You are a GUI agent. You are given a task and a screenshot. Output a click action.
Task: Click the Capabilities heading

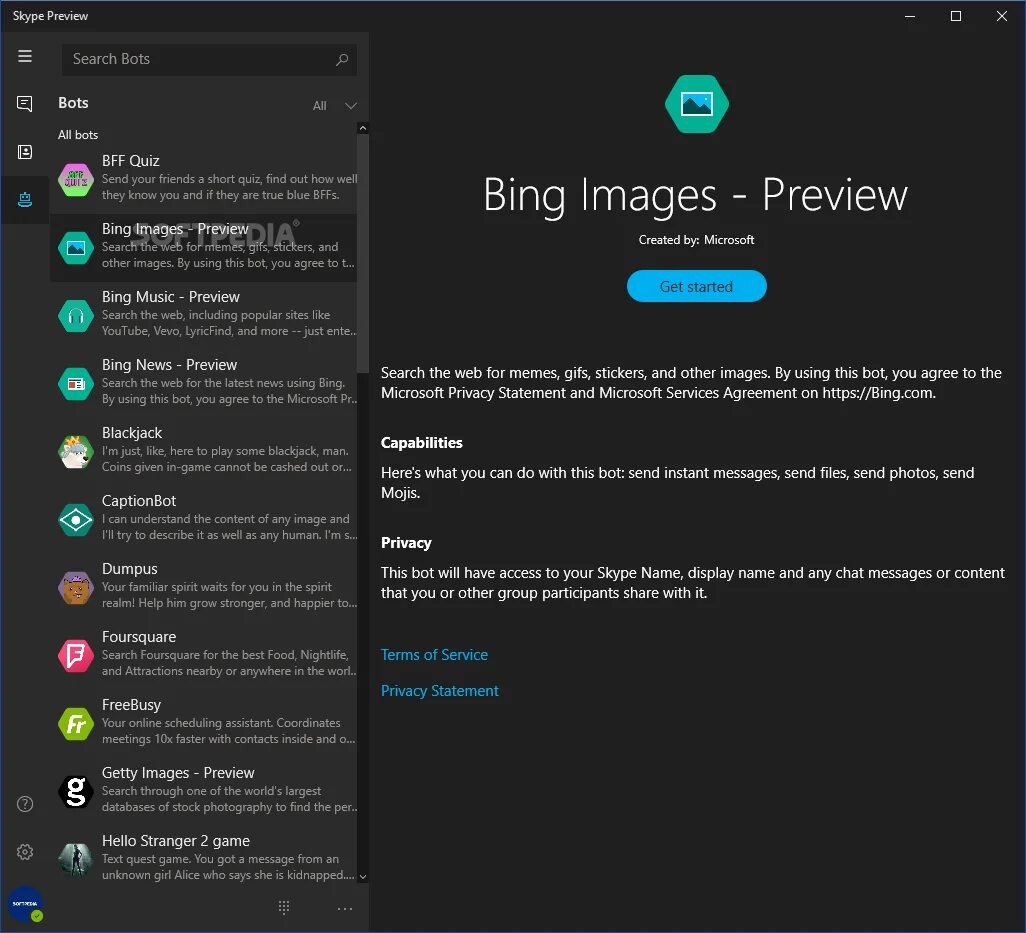pyautogui.click(x=421, y=443)
